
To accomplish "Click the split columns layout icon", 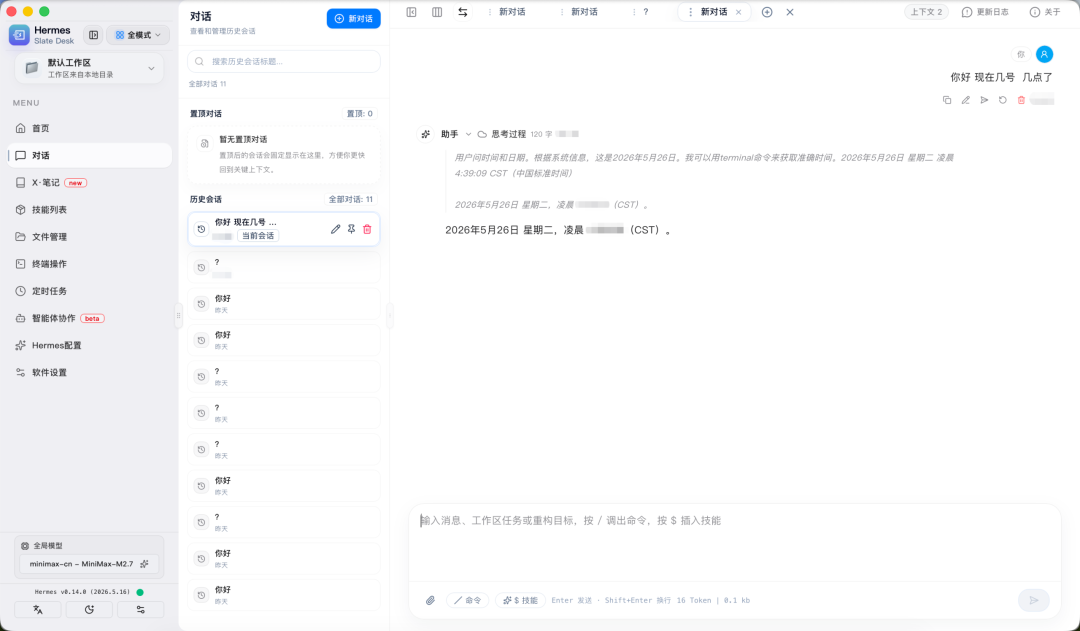I will tap(437, 12).
